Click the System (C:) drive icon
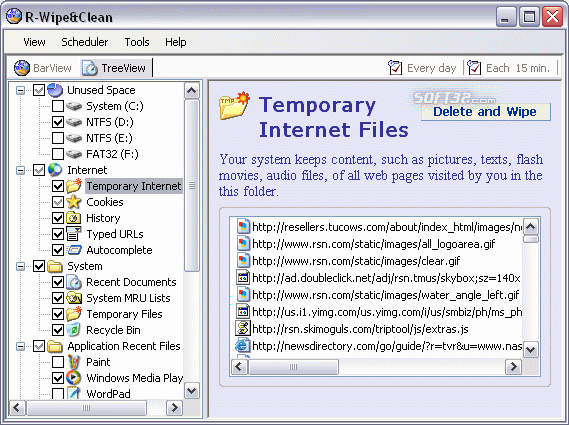 pos(74,106)
